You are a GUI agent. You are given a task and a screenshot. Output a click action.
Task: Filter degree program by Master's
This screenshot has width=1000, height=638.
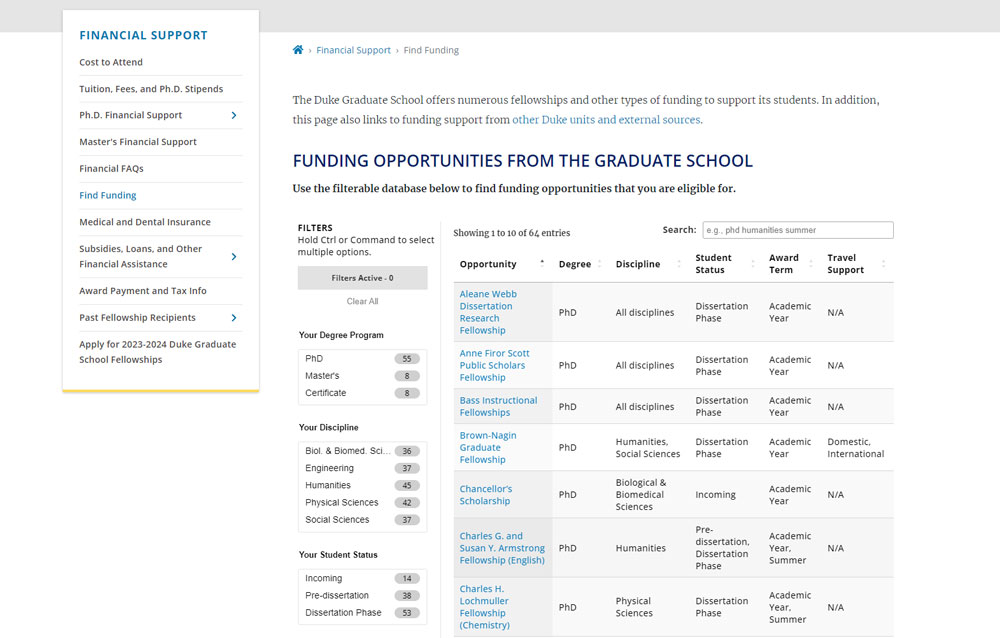(x=362, y=376)
